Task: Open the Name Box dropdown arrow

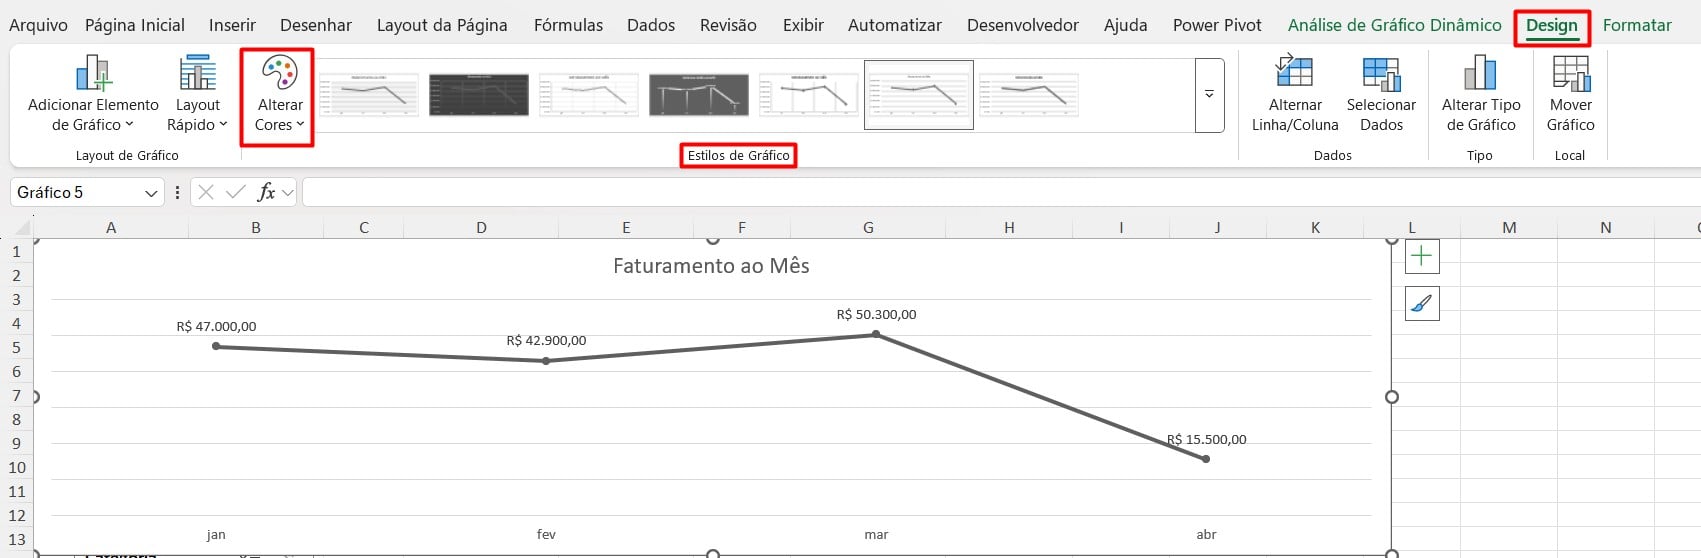Action: tap(151, 193)
